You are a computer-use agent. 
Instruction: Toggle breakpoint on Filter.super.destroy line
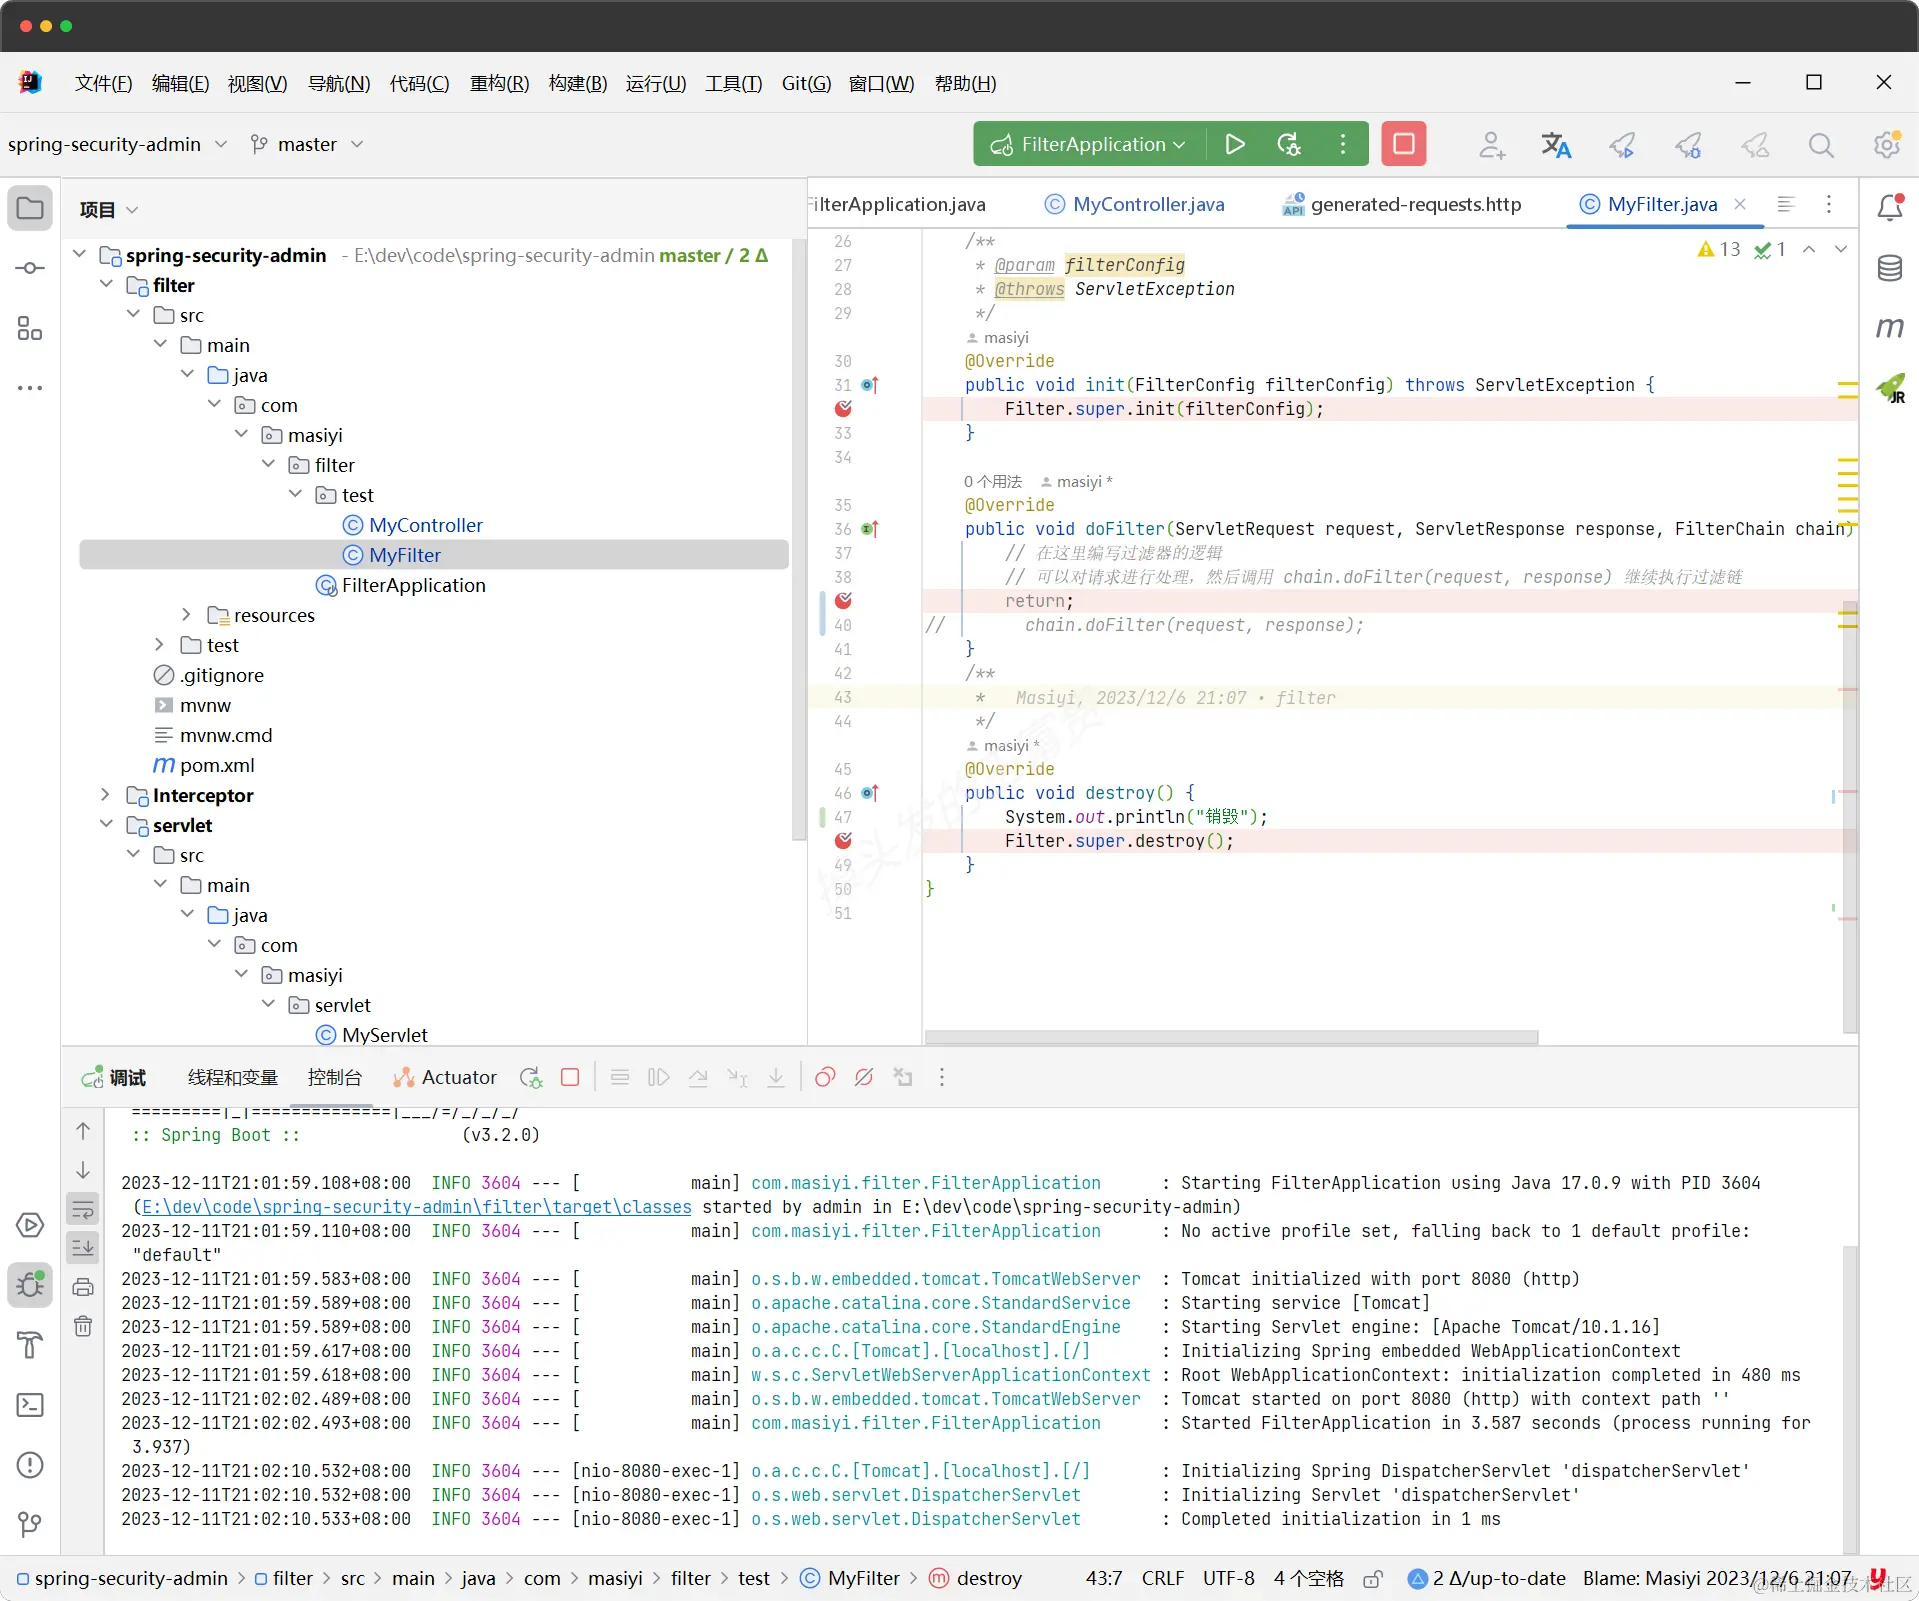[x=843, y=841]
